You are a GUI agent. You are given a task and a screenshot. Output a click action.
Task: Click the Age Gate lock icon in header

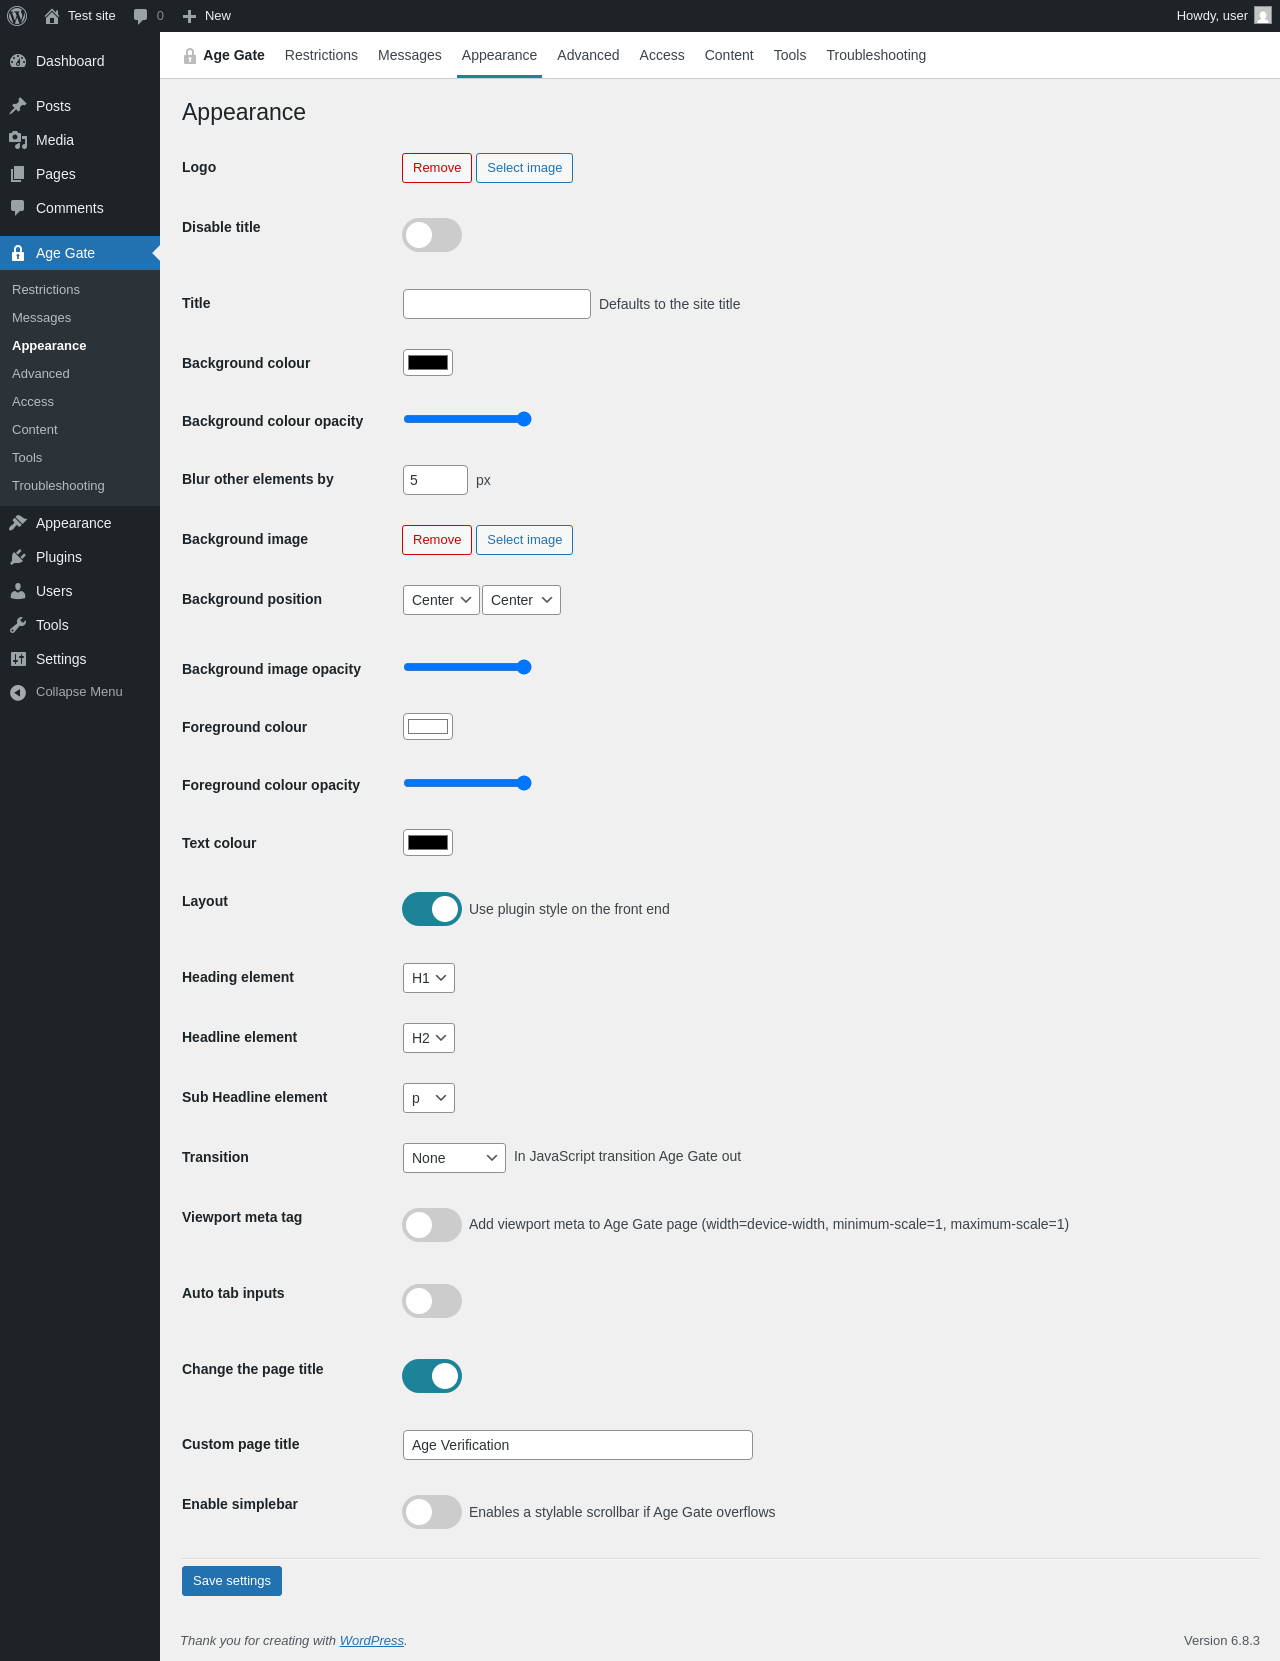point(190,56)
